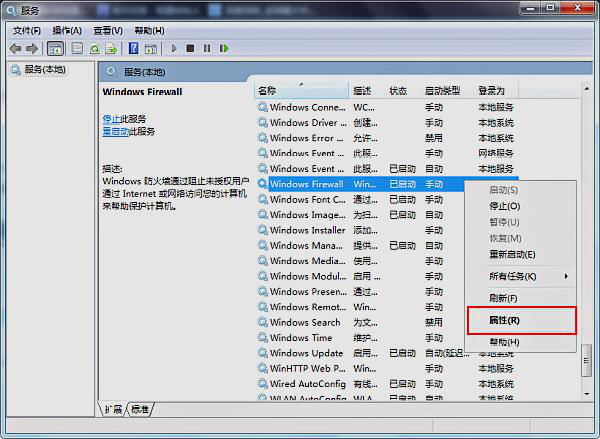The width and height of the screenshot is (600, 439).
Task: Switch to the 扩展 tab
Action: coord(113,410)
